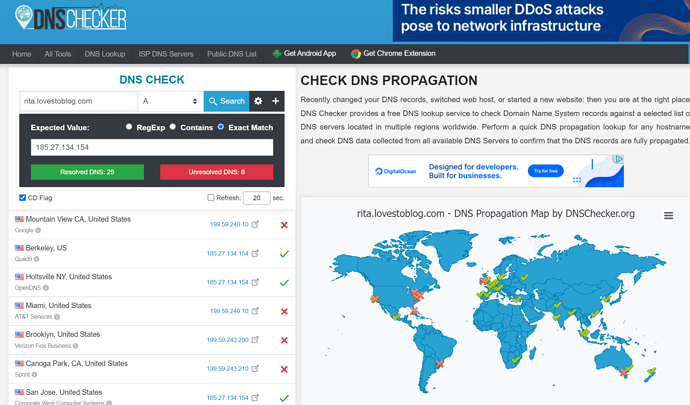Select the Exact Match radio option
The image size is (690, 405).
pos(221,127)
